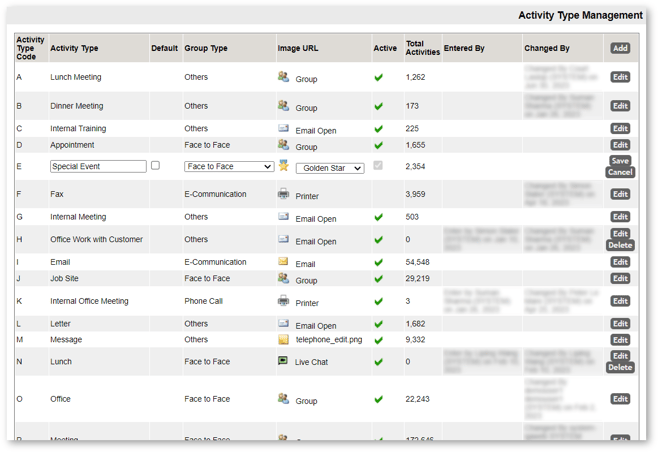
Task: Open the Face to Face group type dropdown
Action: (x=229, y=166)
